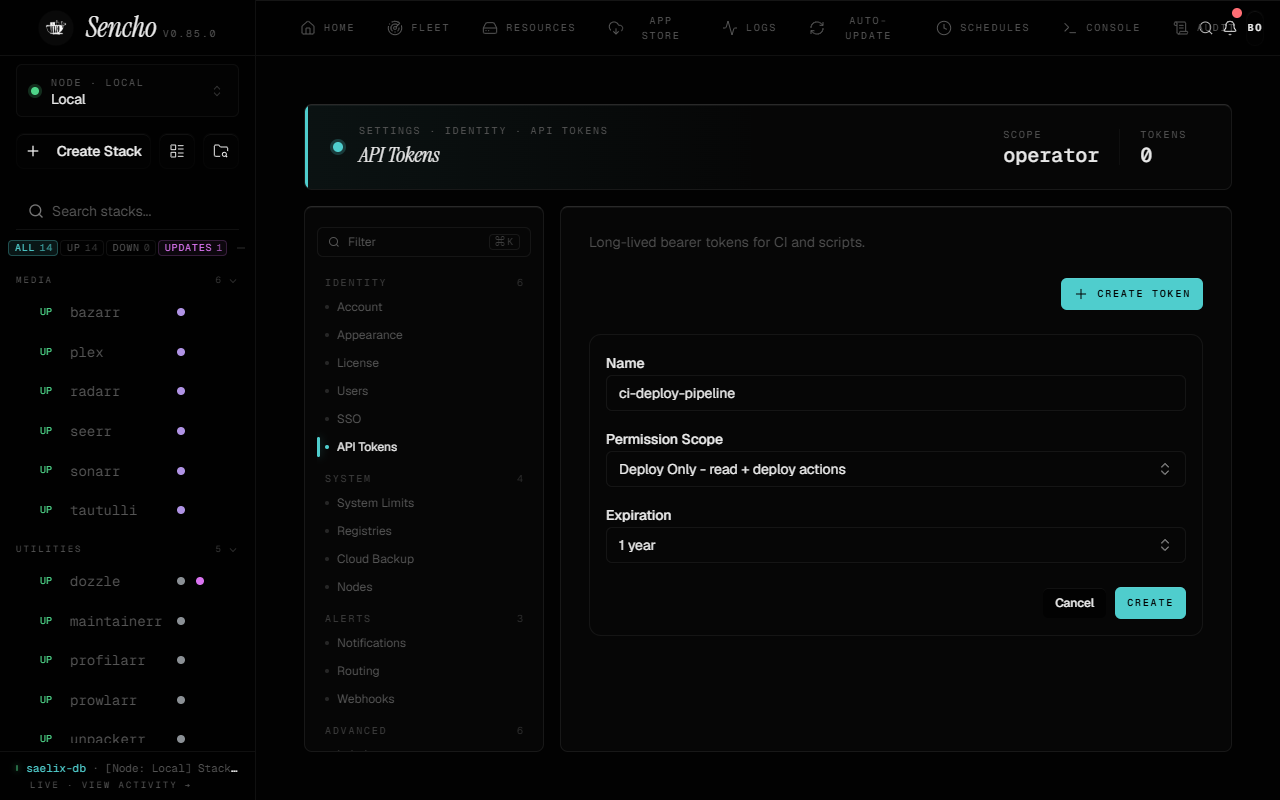Click the CREATE submit button

tap(1150, 603)
